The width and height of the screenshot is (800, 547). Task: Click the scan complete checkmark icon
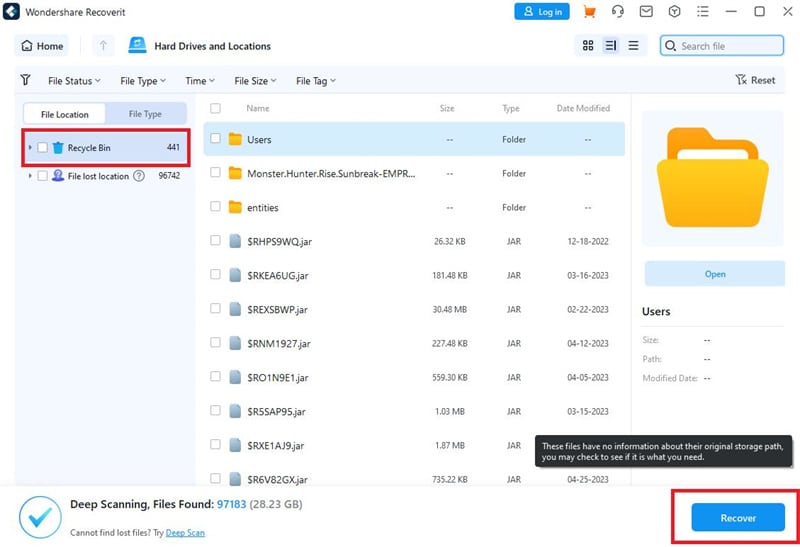pyautogui.click(x=40, y=517)
